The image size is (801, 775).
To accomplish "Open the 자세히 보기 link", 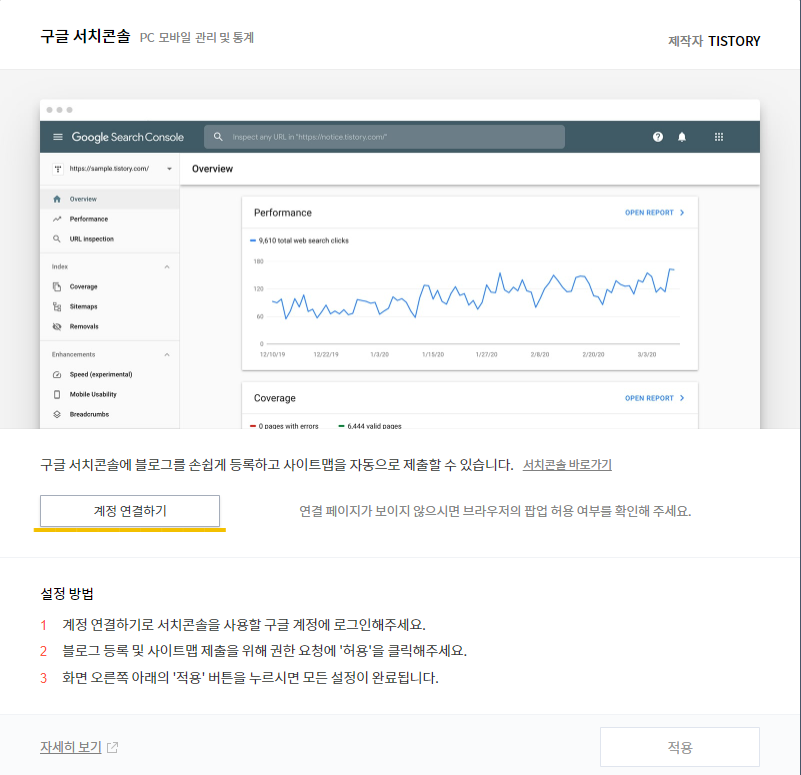I will point(71,747).
